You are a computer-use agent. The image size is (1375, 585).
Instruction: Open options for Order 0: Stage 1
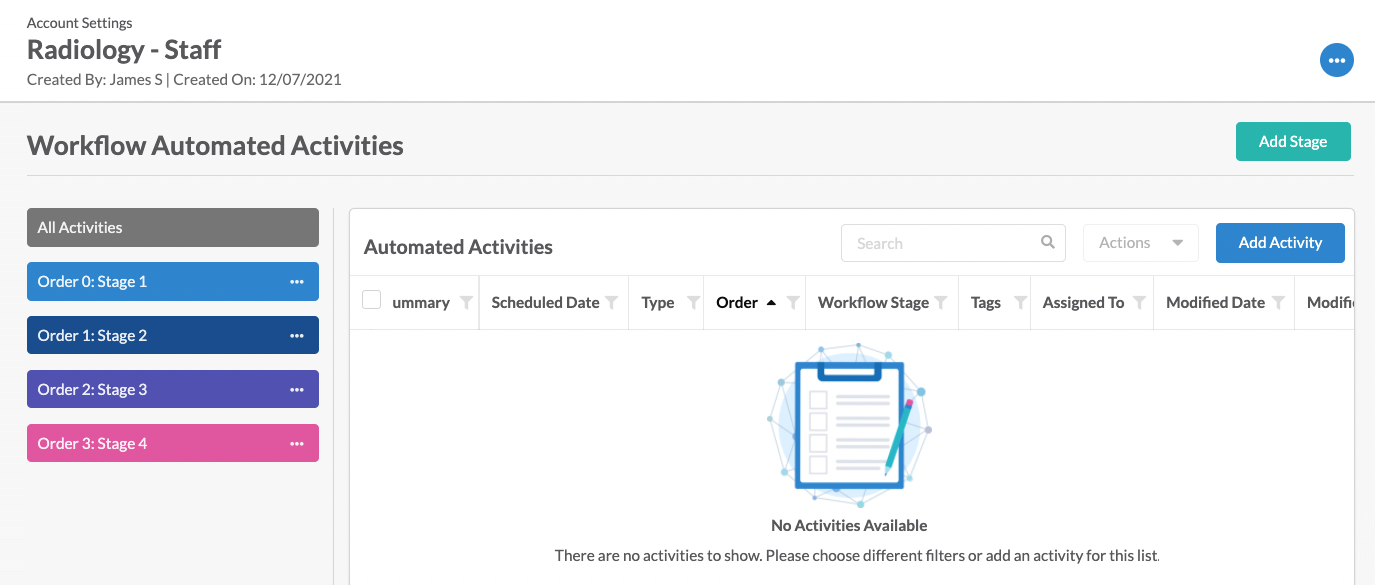(x=297, y=282)
